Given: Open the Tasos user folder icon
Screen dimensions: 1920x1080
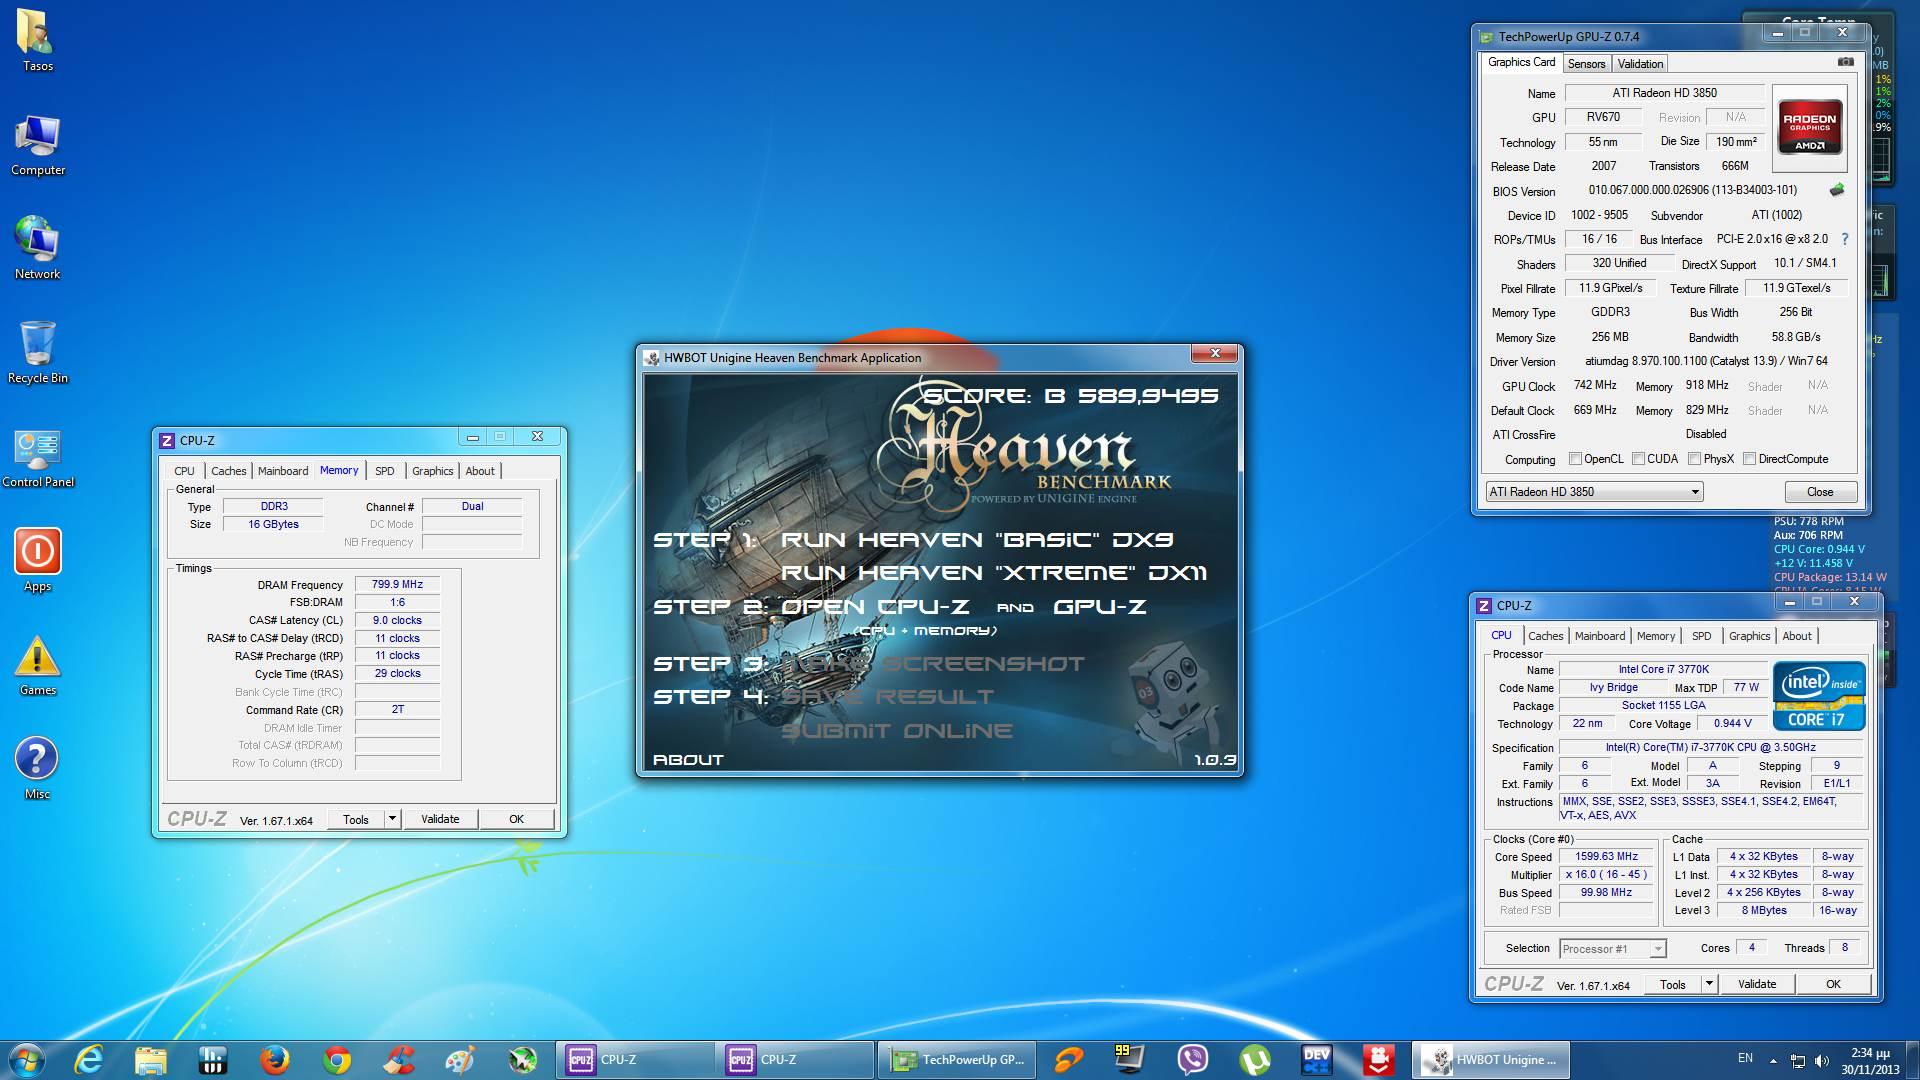Looking at the screenshot, I should tap(38, 41).
